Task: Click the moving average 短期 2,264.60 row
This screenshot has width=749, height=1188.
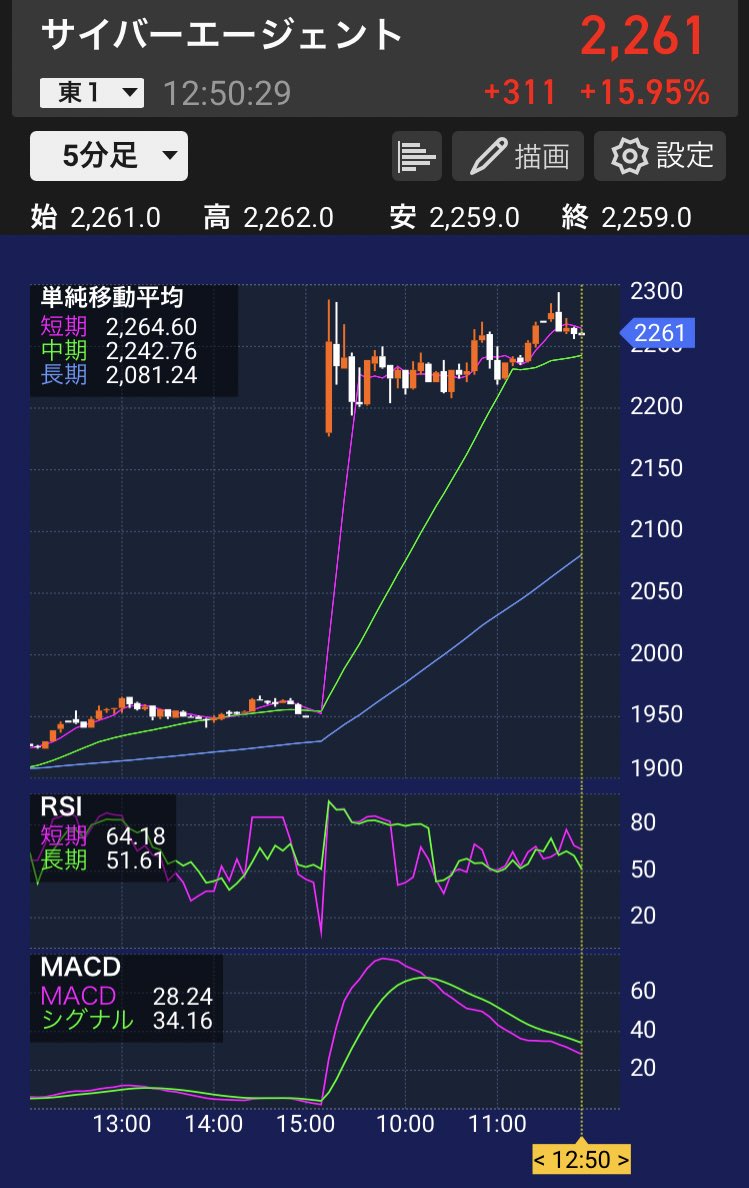Action: coord(119,327)
